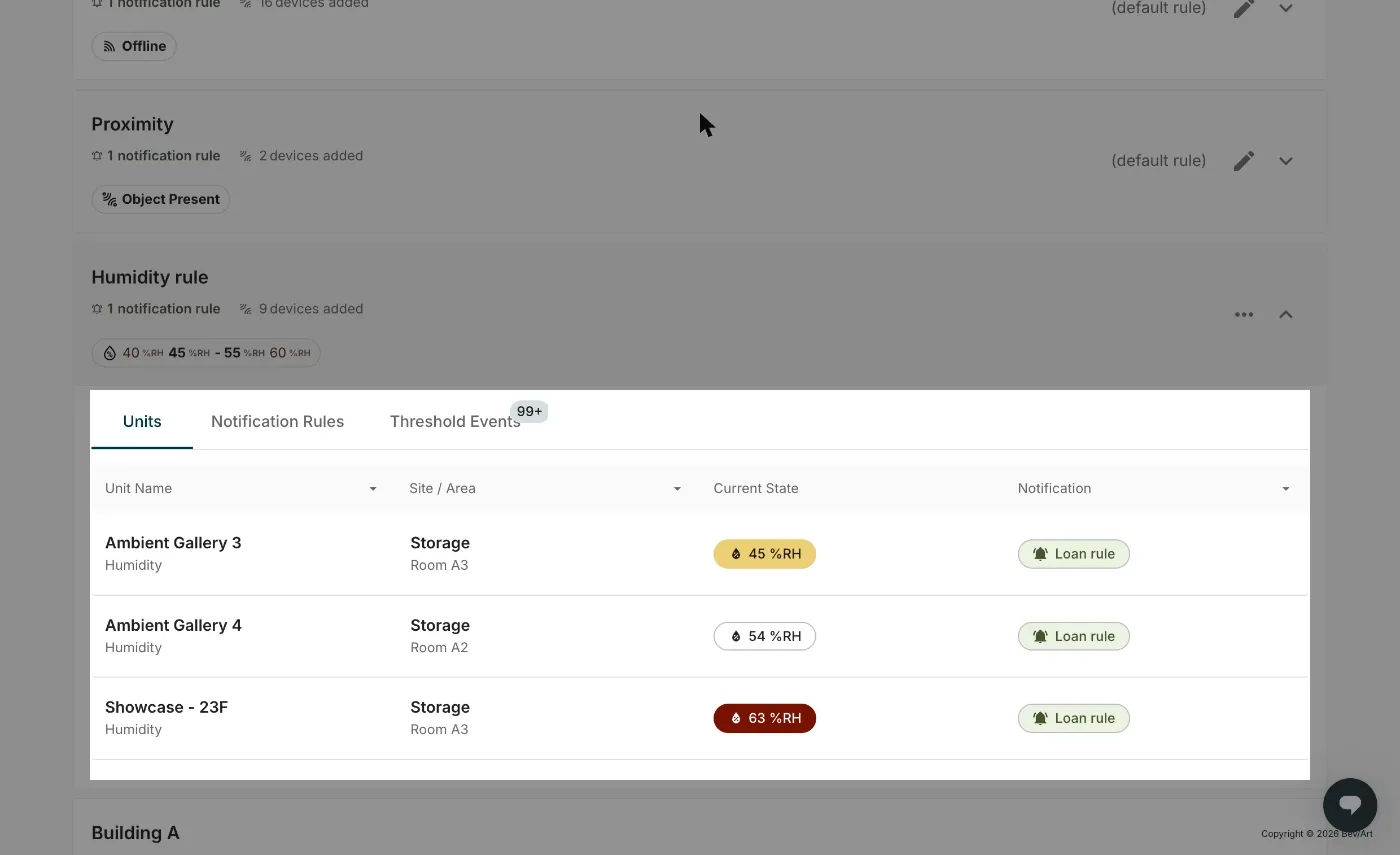Screen dimensions: 1400x855
Task: Open the Humidity rule three-dot menu
Action: pos(1244,314)
